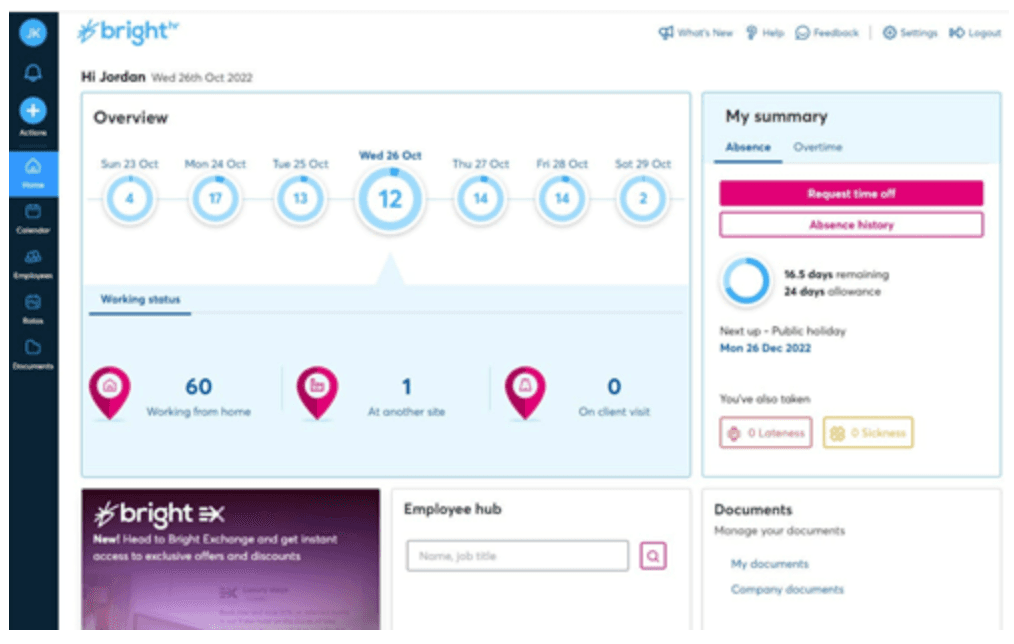This screenshot has height=644, width=1014.
Task: Select the Working status tab
Action: [x=140, y=299]
